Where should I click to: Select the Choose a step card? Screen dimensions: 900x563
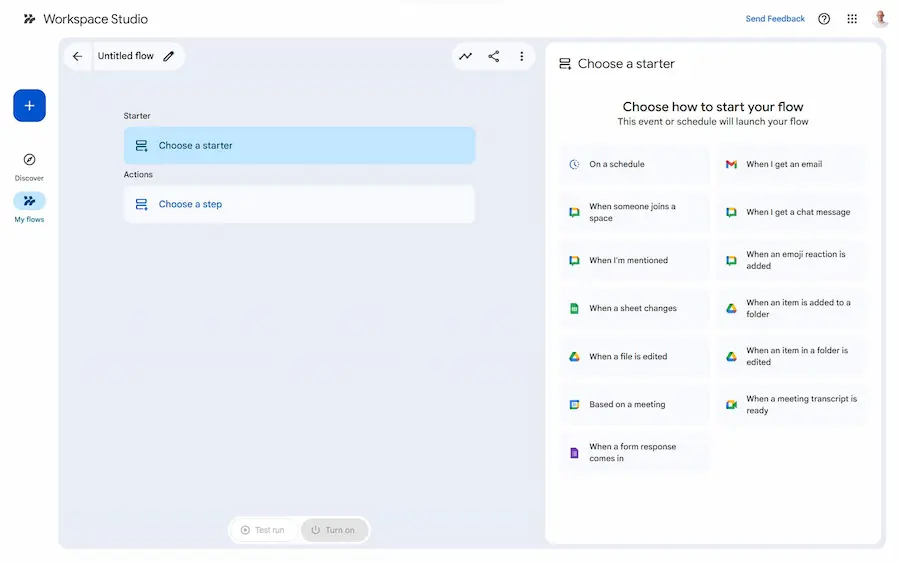[x=299, y=204]
